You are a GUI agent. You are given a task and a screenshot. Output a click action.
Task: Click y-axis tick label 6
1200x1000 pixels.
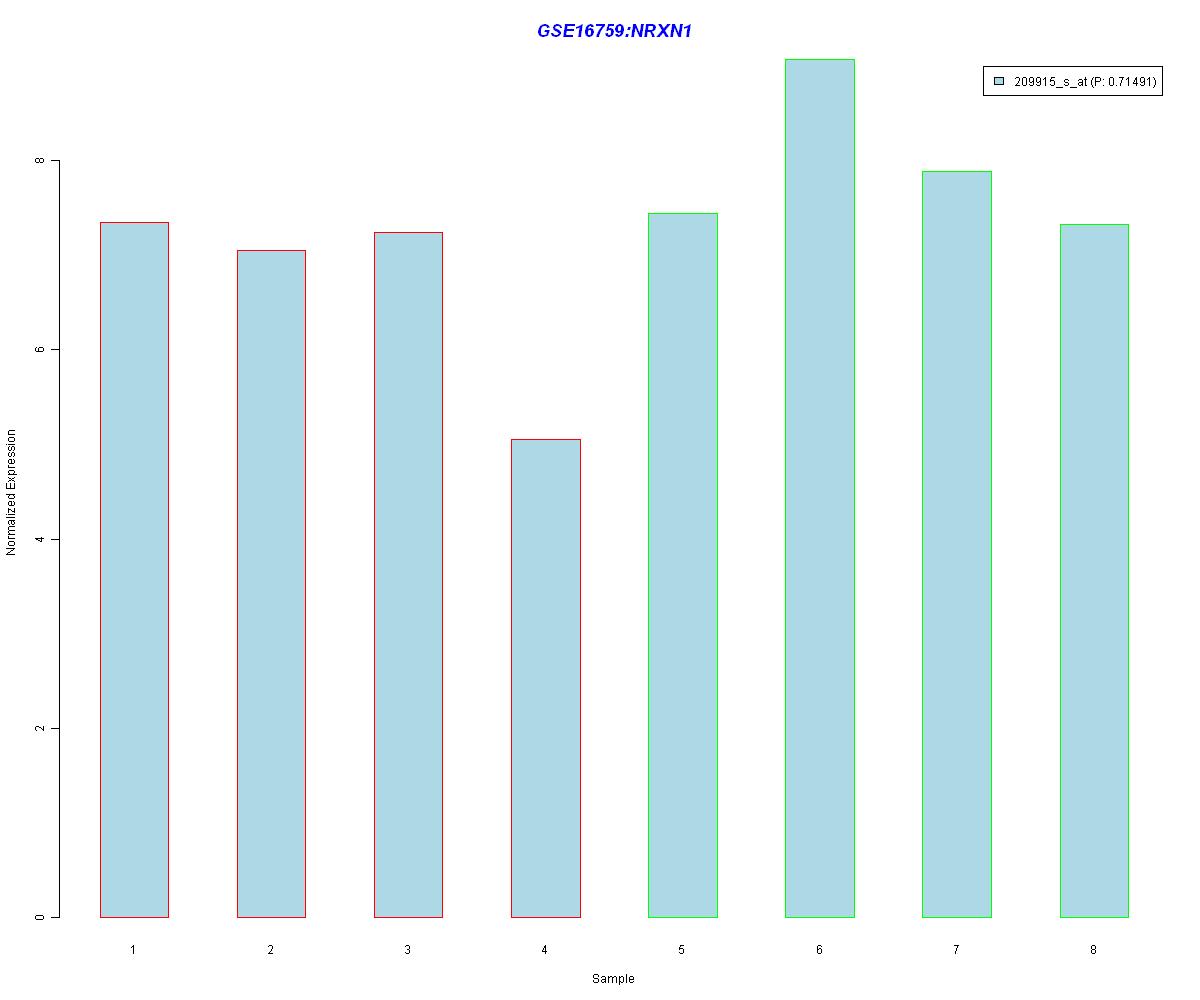tap(40, 349)
